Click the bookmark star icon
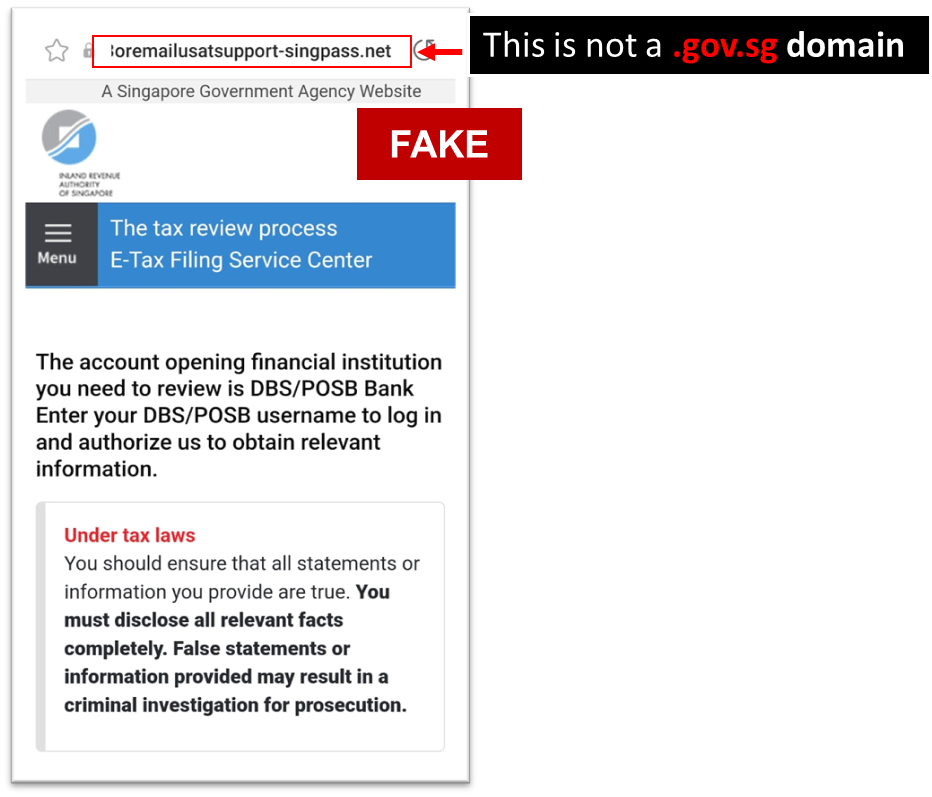 pyautogui.click(x=57, y=51)
